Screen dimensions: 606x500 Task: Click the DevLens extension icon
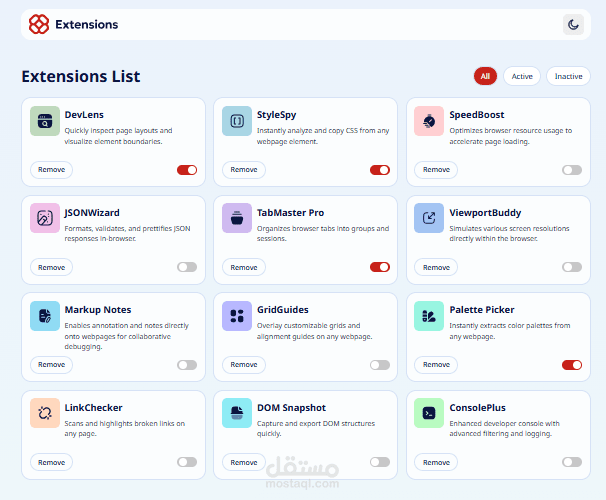(45, 121)
